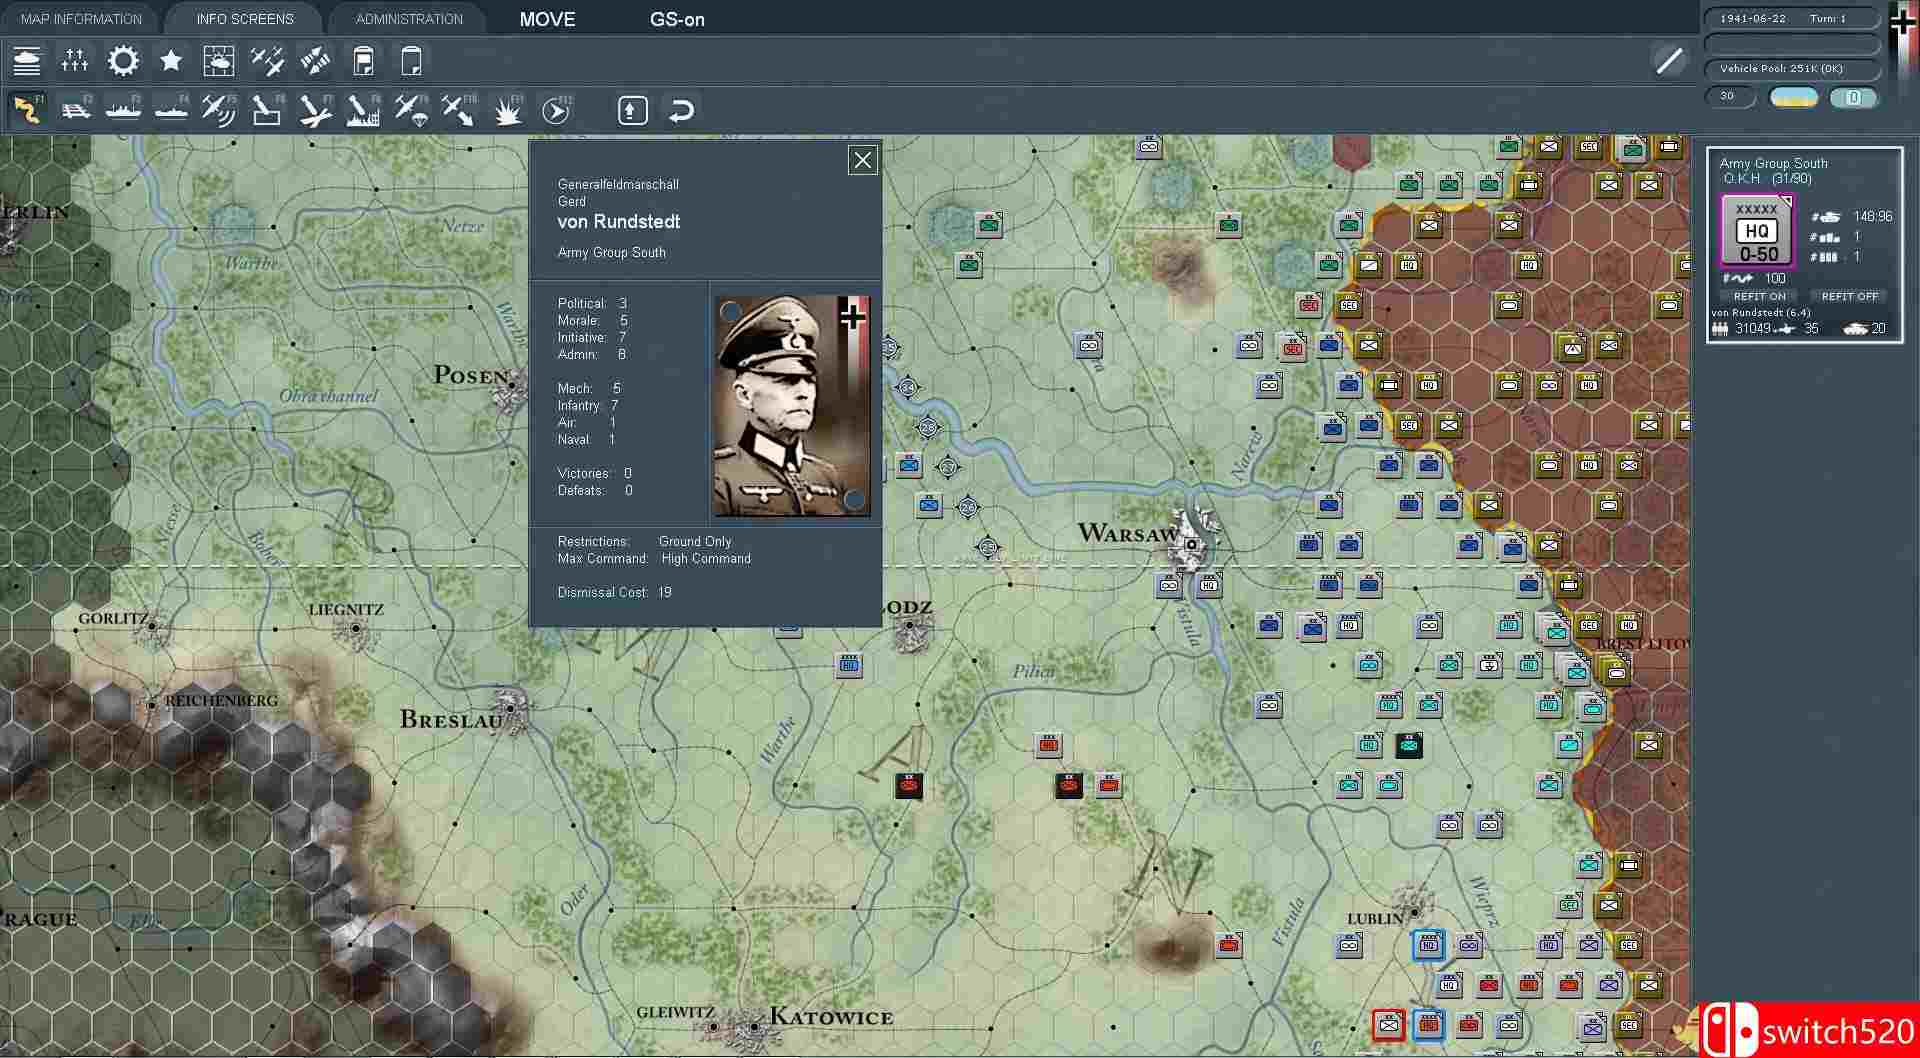Turn REFIT OFF for Army Group South
1920x1058 pixels.
click(1849, 296)
